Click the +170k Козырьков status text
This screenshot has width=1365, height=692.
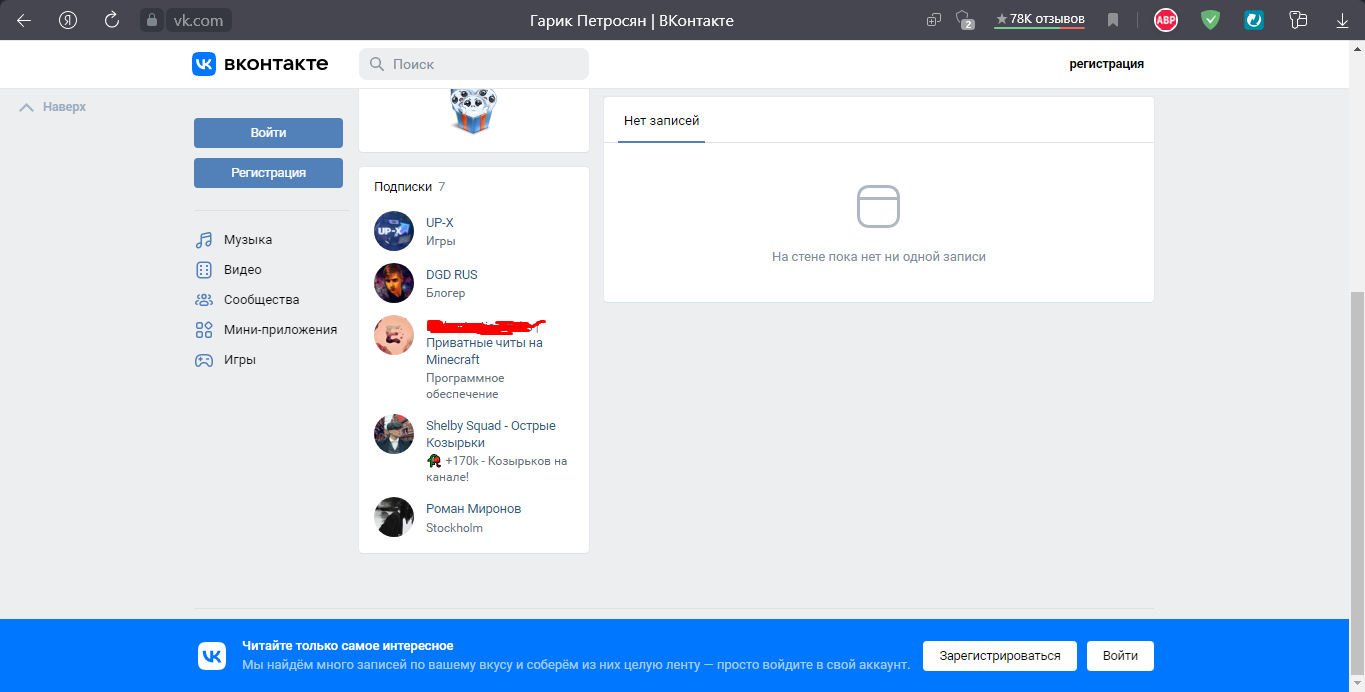(x=497, y=469)
